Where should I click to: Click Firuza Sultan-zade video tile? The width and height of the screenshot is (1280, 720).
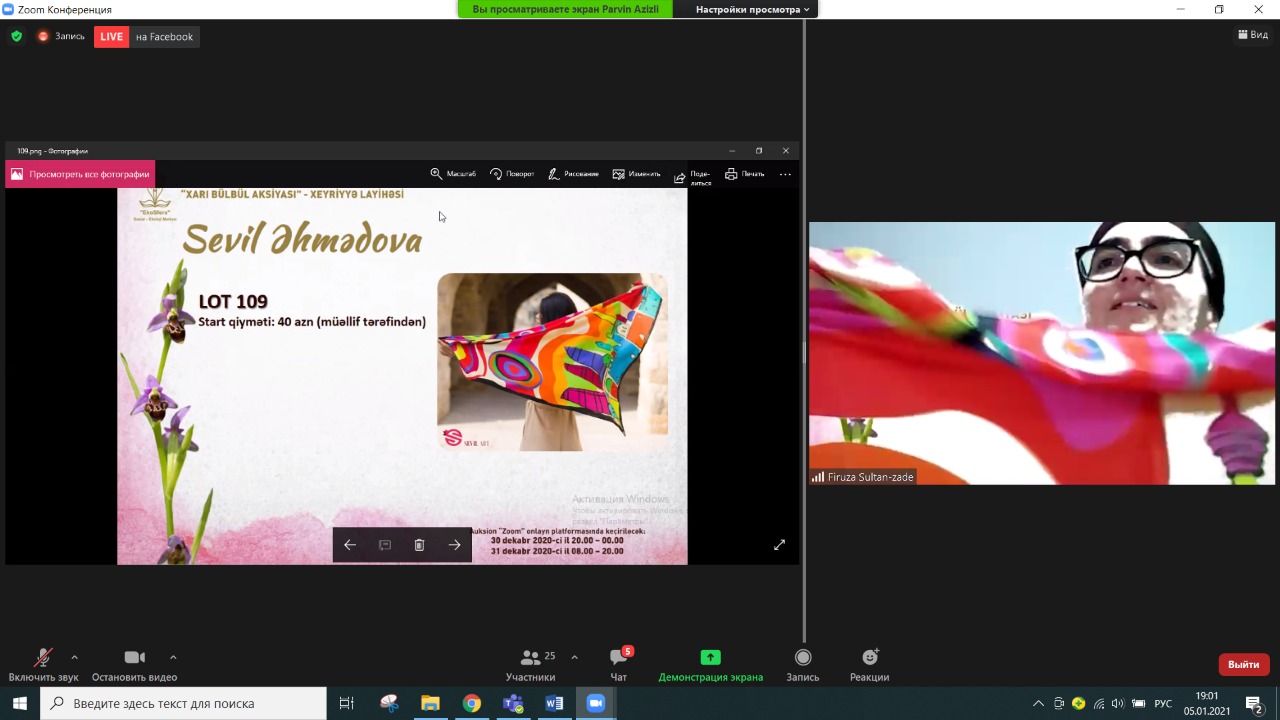(1042, 353)
